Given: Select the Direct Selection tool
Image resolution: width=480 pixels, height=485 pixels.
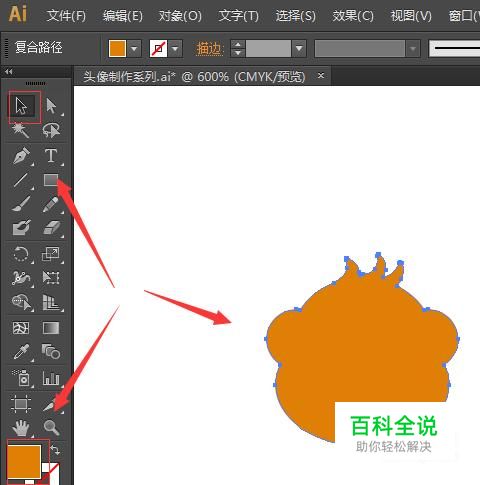Looking at the screenshot, I should click(x=51, y=106).
